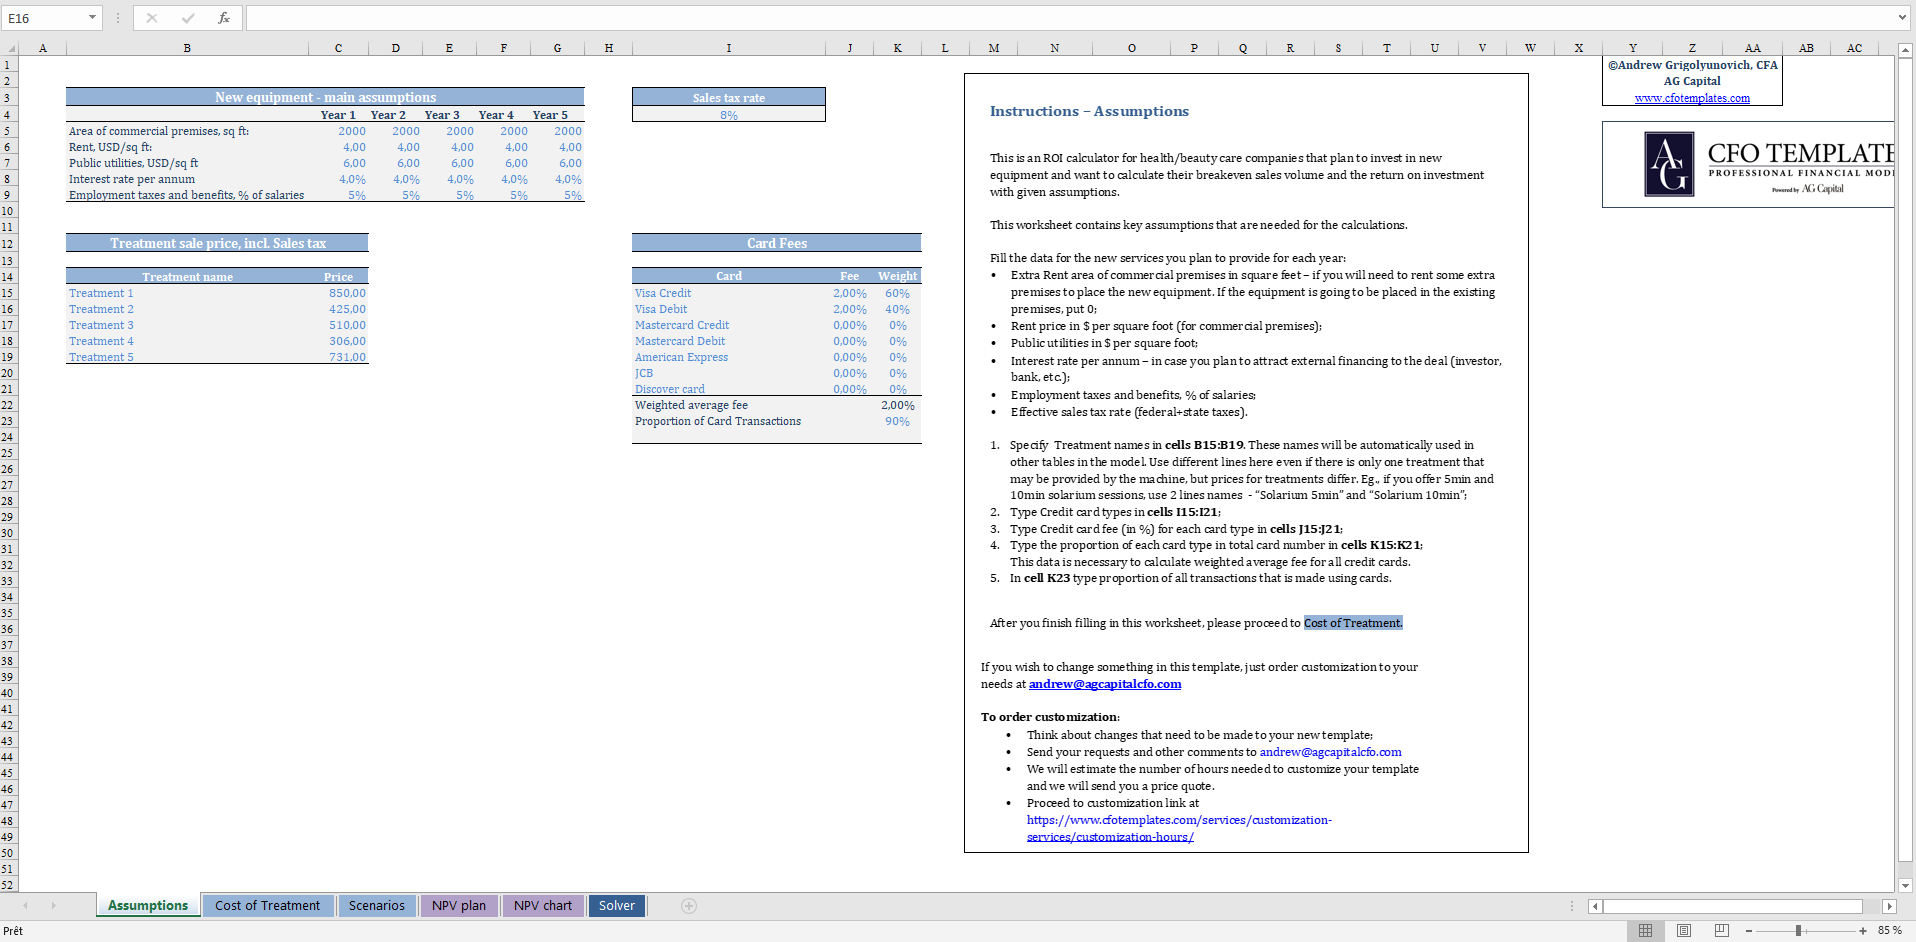
Task: Select Proportion of Card Transactions 90%
Action: click(x=897, y=421)
